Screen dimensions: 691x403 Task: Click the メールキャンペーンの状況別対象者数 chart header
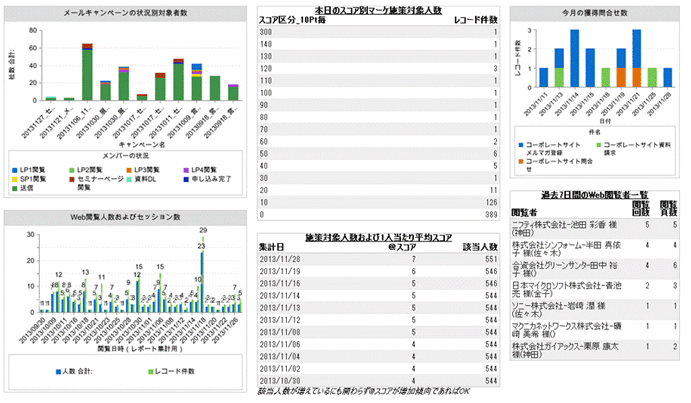(125, 13)
